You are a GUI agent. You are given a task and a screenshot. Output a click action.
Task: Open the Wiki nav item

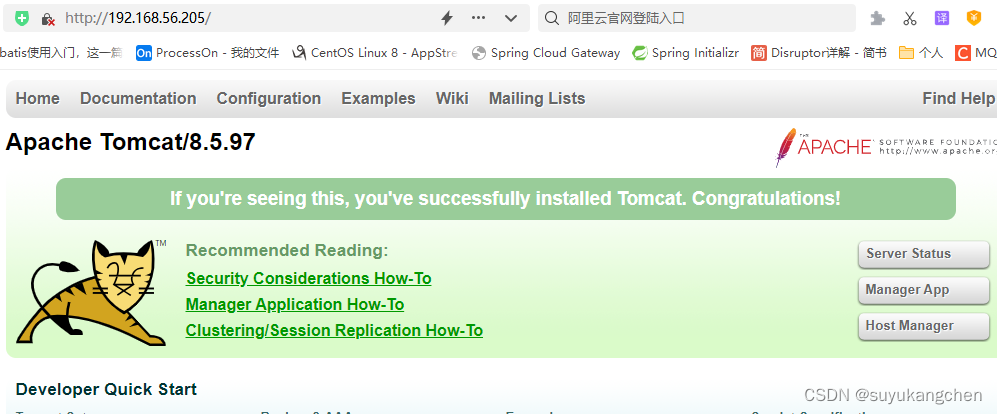click(452, 99)
